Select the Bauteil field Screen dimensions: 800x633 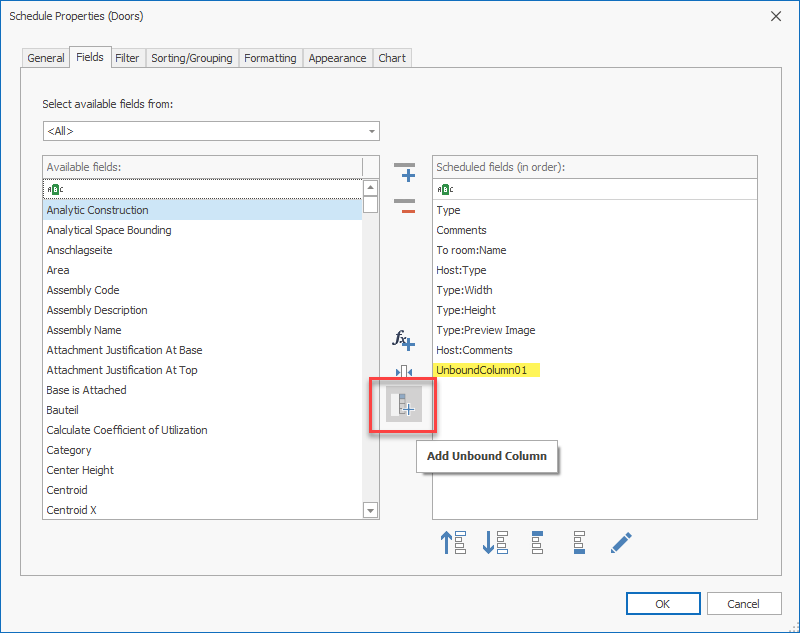(203, 410)
